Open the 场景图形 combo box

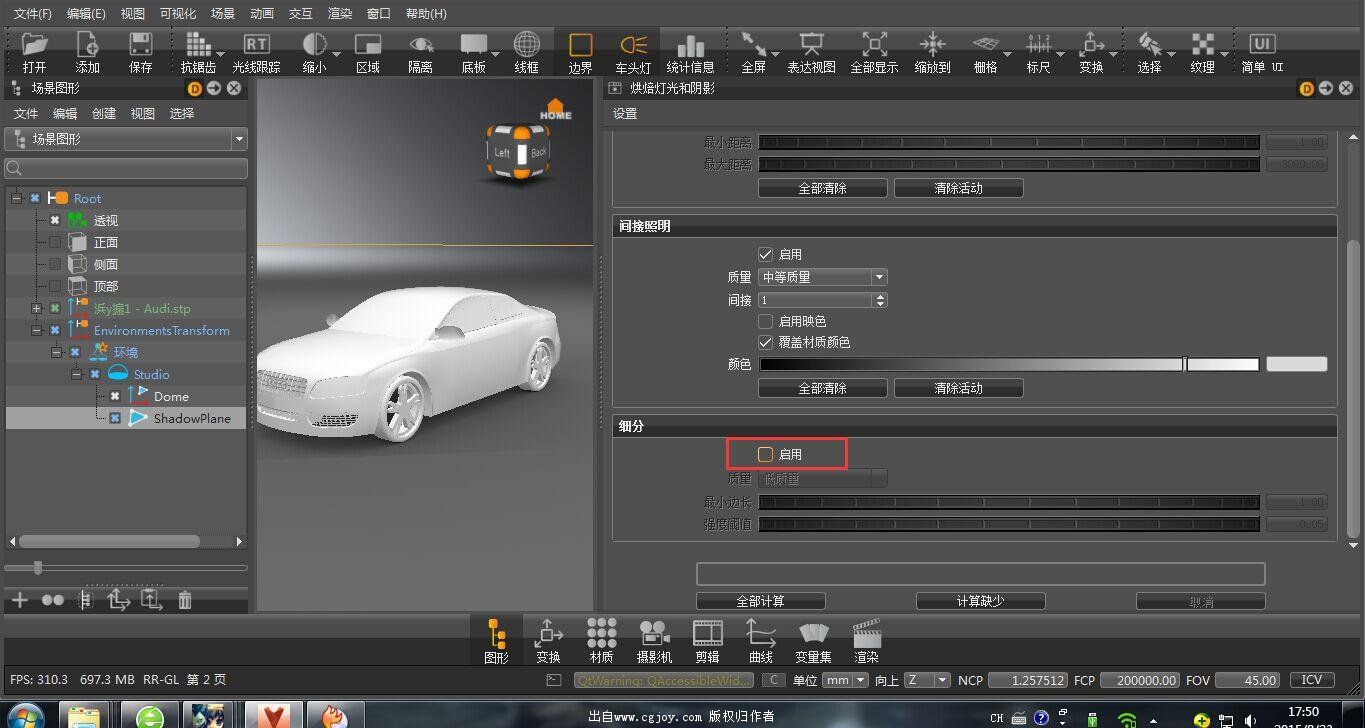coord(126,139)
